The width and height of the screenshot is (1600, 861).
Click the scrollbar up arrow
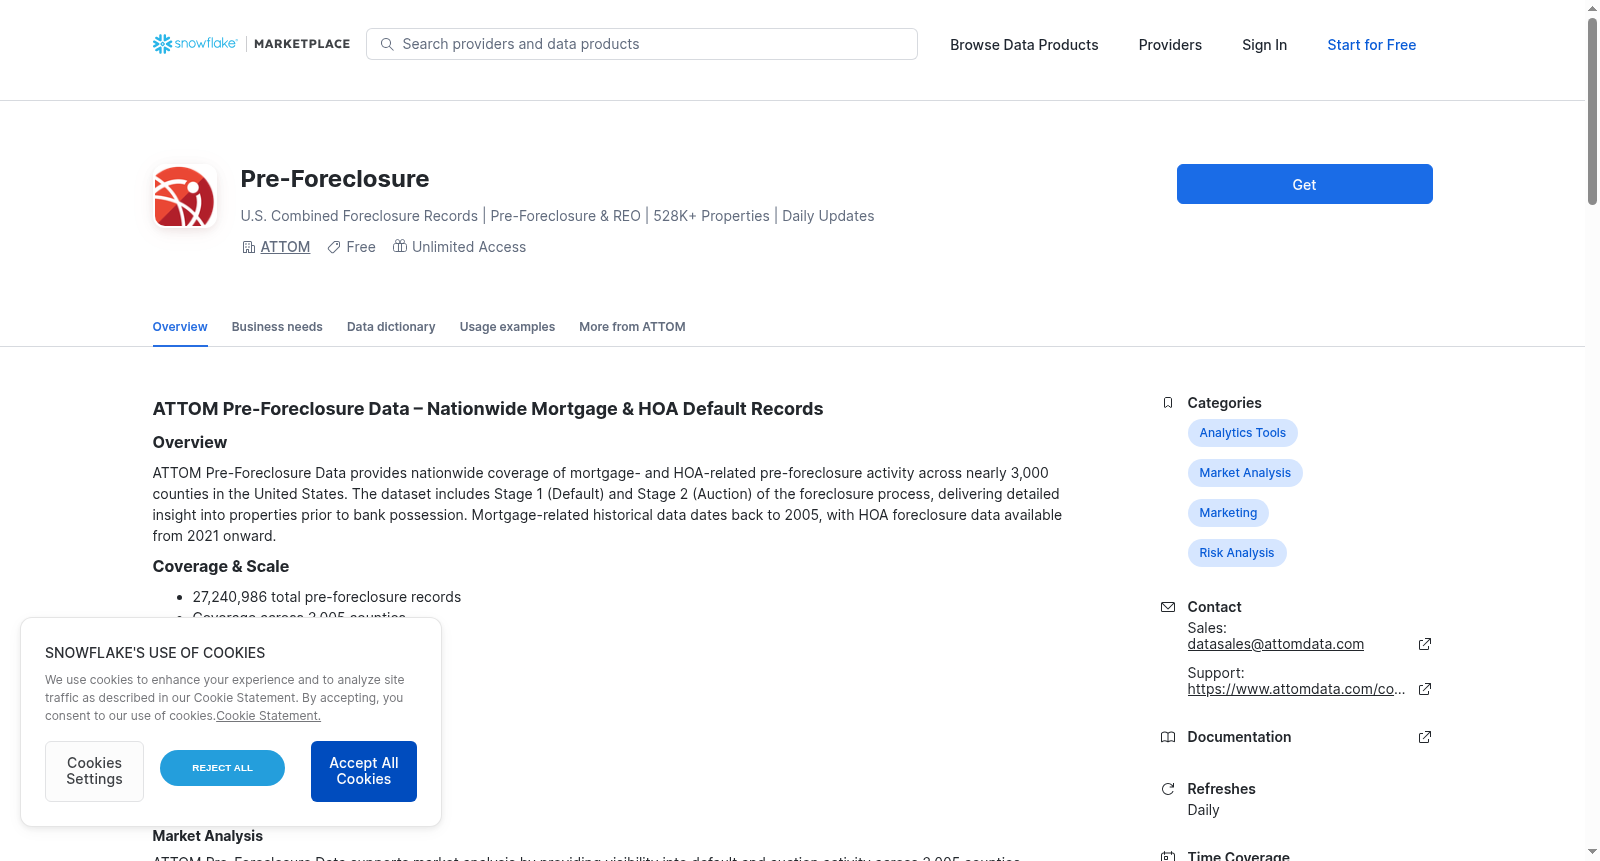click(1592, 8)
